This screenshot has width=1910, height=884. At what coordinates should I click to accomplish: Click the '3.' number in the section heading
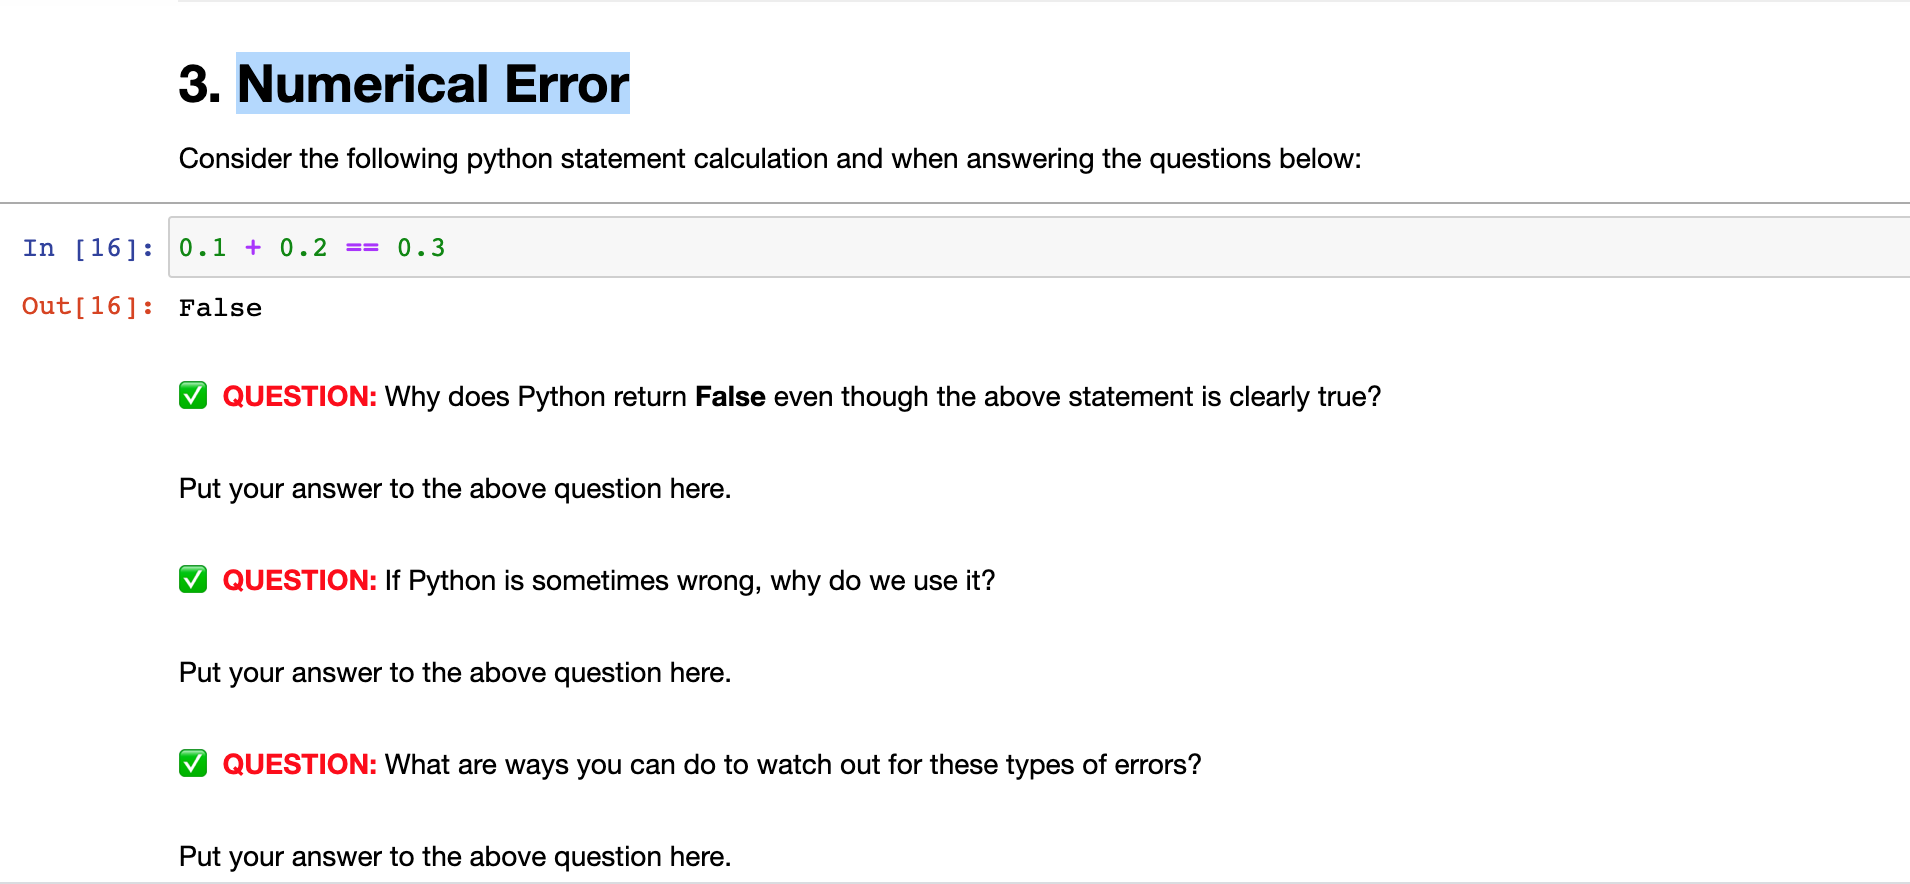[x=199, y=84]
